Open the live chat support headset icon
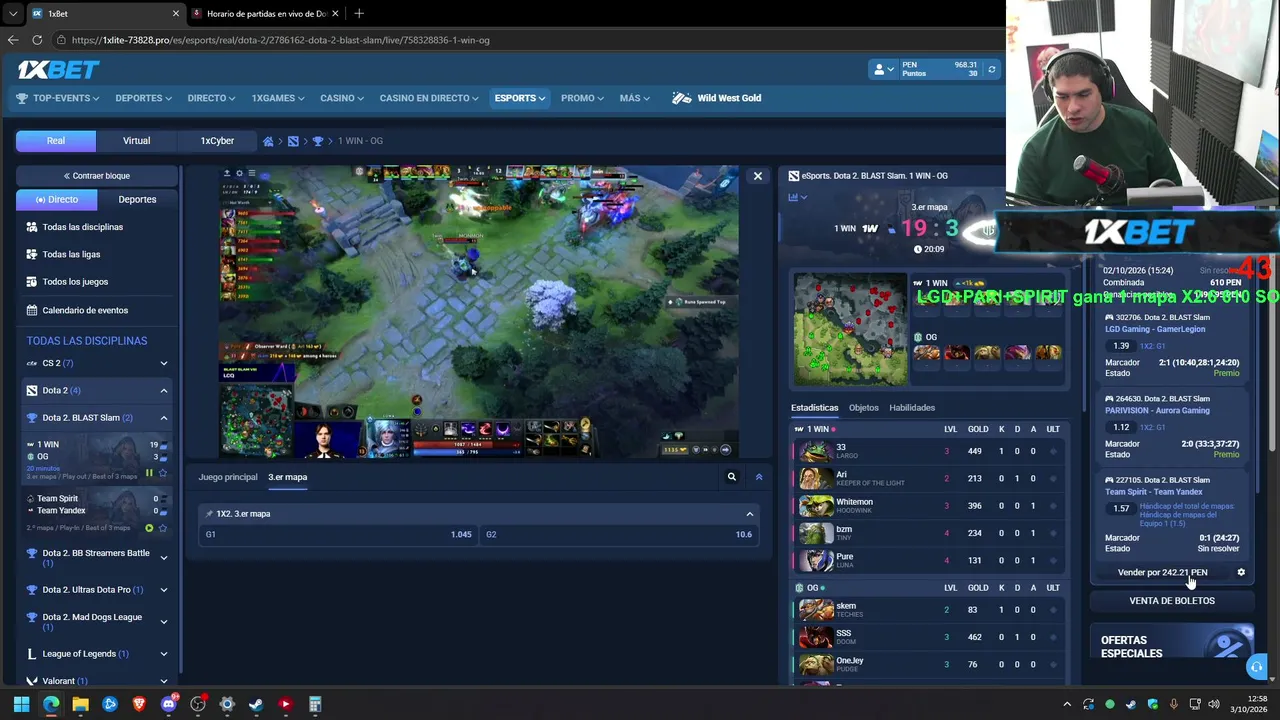The image size is (1280, 720). coord(1257,667)
